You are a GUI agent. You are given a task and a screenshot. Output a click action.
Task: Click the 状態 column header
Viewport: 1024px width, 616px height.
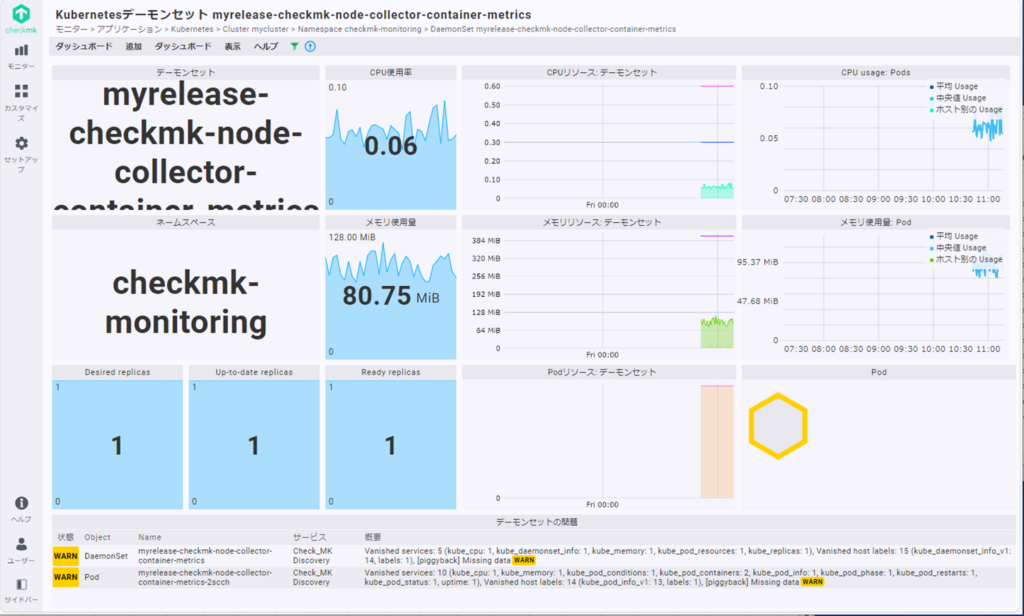[x=65, y=537]
